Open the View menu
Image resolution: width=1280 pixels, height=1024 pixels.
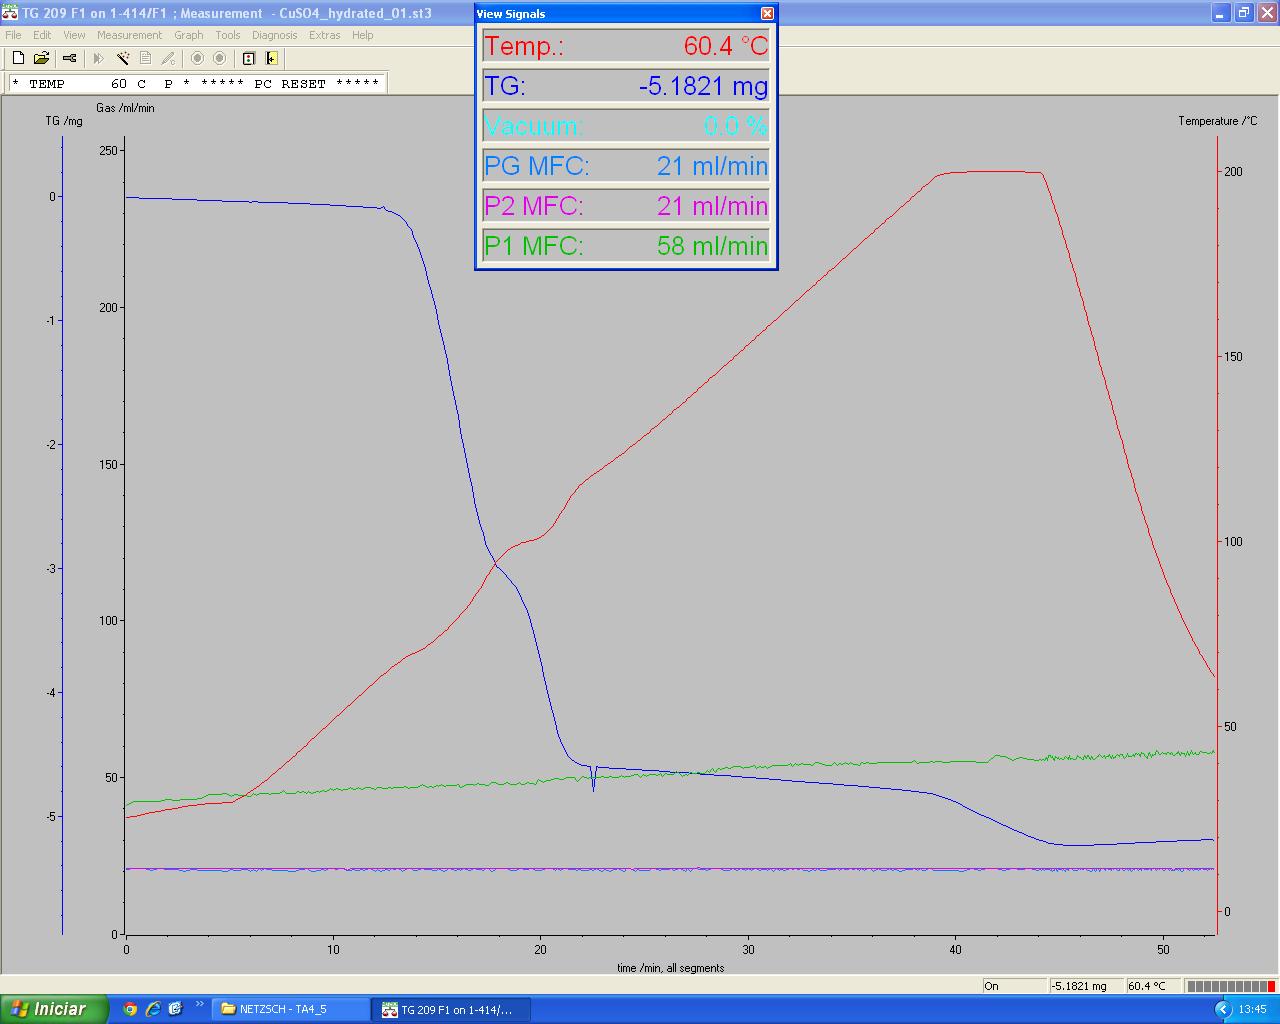[74, 35]
